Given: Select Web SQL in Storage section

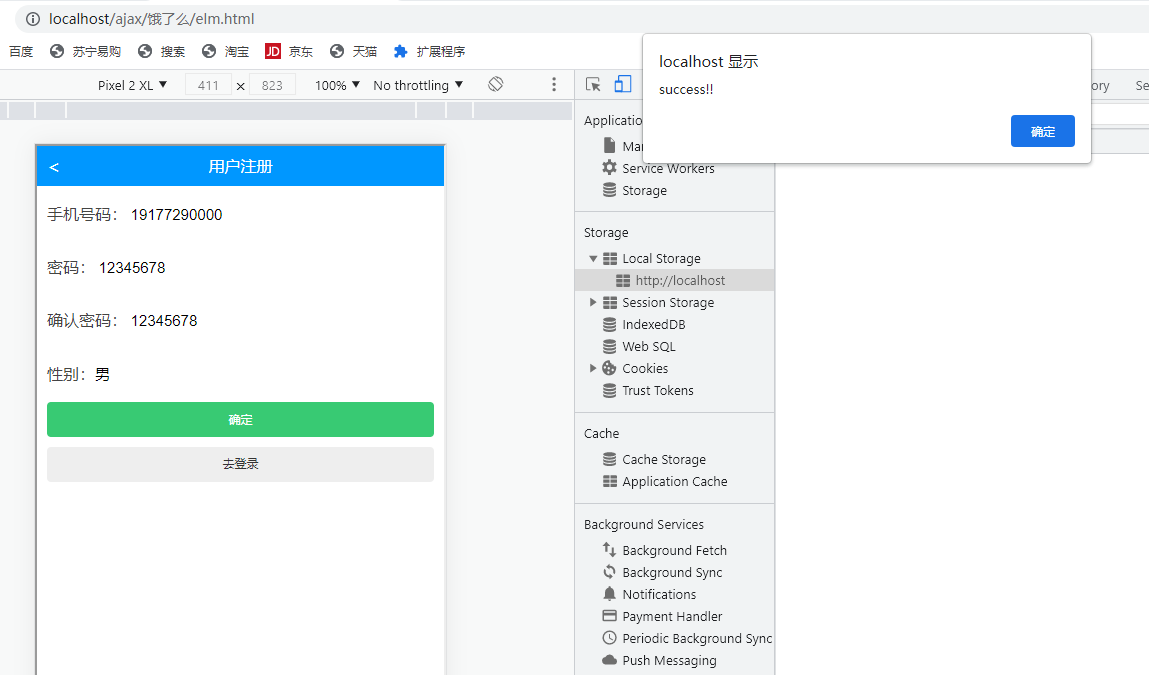Looking at the screenshot, I should pos(649,347).
